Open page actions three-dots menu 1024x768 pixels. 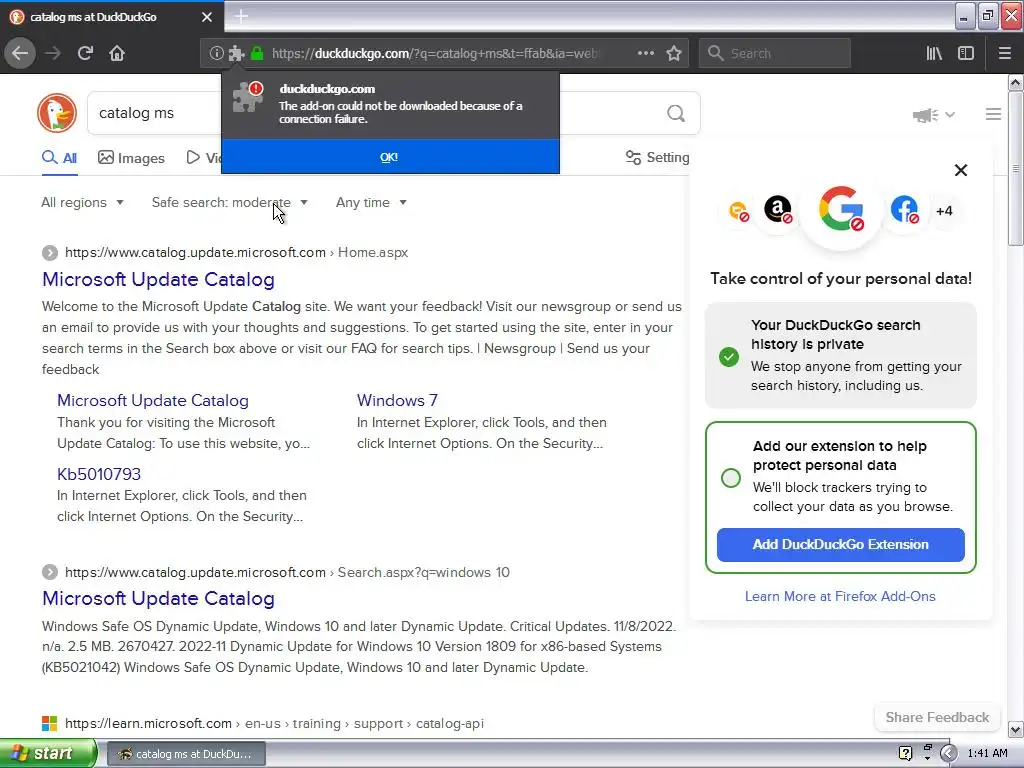(645, 53)
